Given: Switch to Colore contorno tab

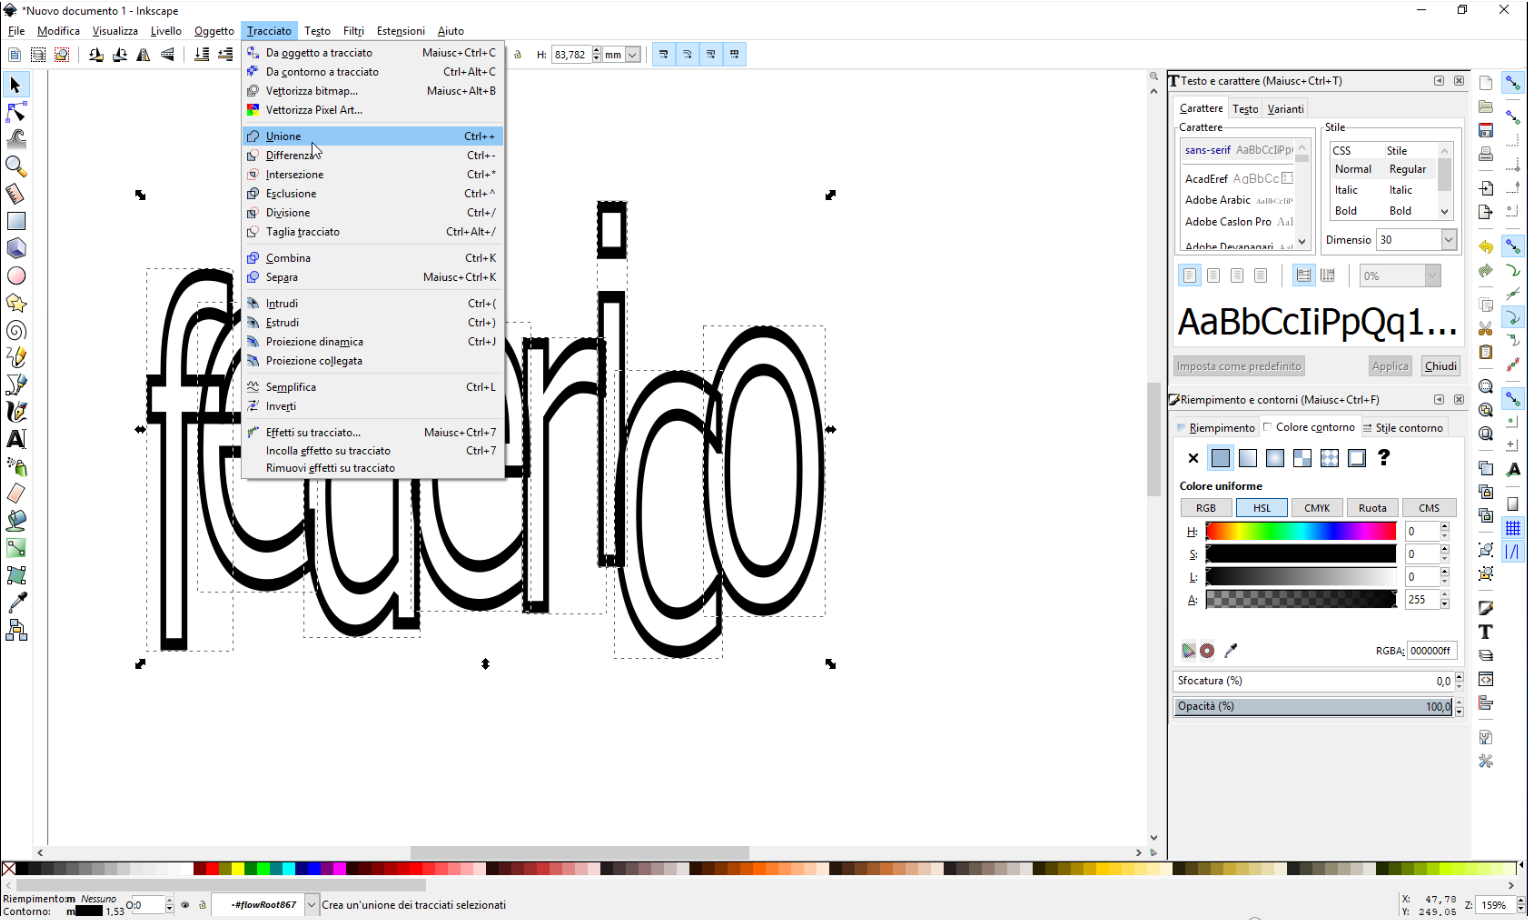Looking at the screenshot, I should [x=1309, y=427].
